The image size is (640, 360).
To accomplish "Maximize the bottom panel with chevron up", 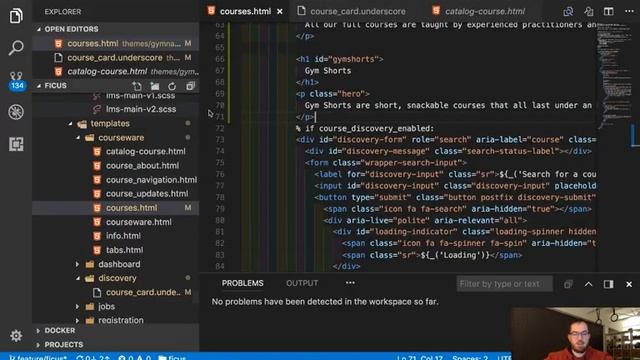I will [x=588, y=284].
